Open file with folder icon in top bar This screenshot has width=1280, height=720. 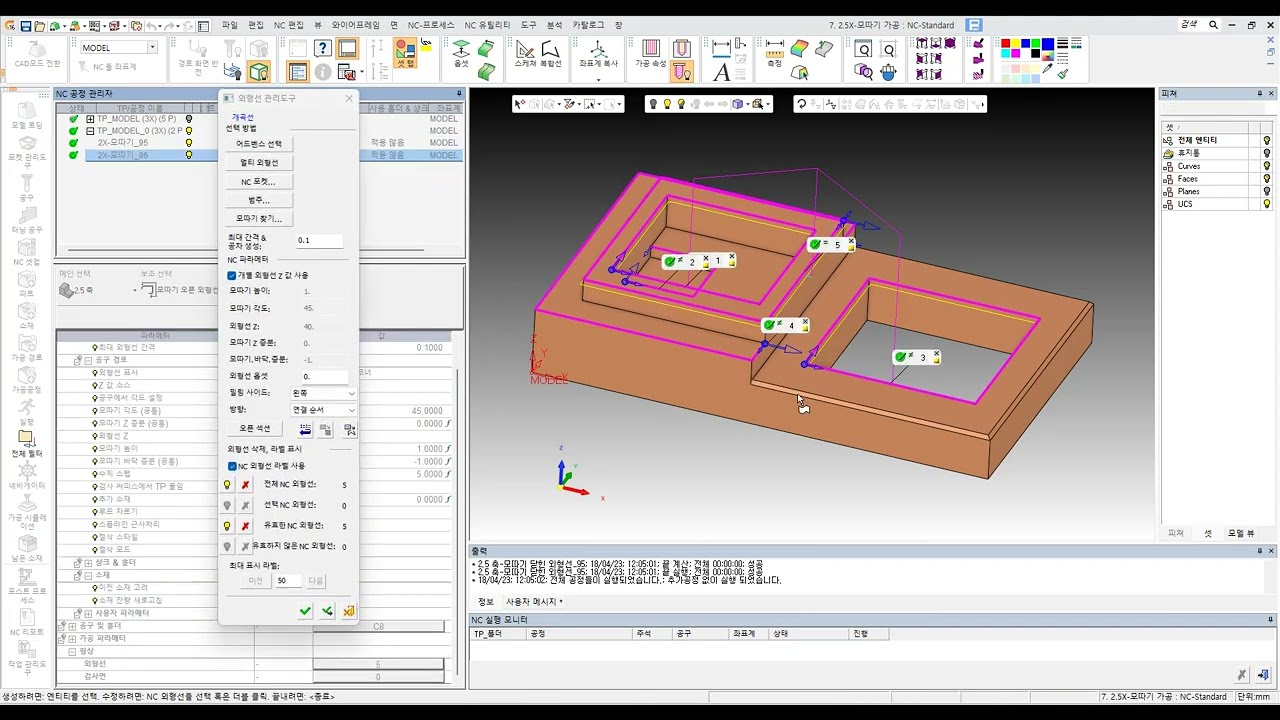(41, 25)
